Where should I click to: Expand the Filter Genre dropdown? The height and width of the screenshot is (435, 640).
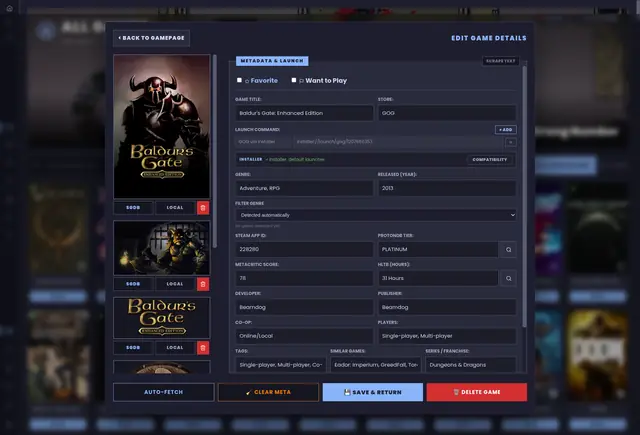click(376, 215)
